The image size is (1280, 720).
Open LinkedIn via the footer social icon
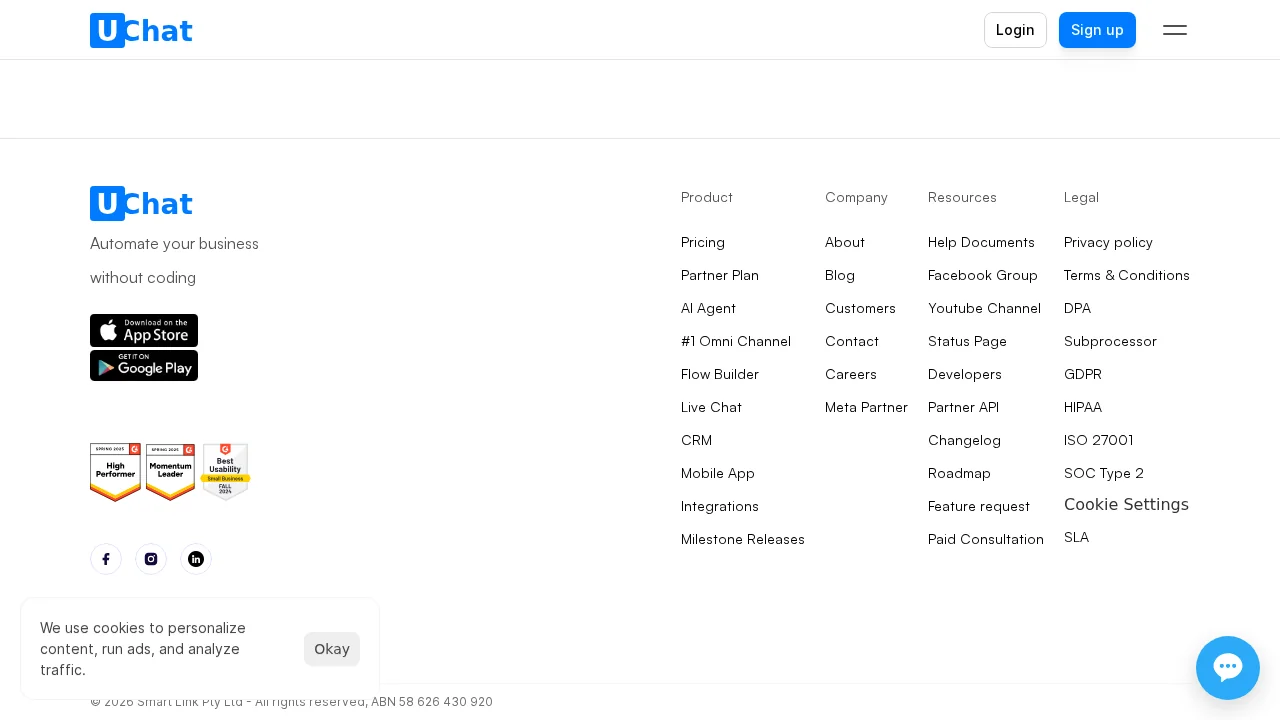coord(196,559)
